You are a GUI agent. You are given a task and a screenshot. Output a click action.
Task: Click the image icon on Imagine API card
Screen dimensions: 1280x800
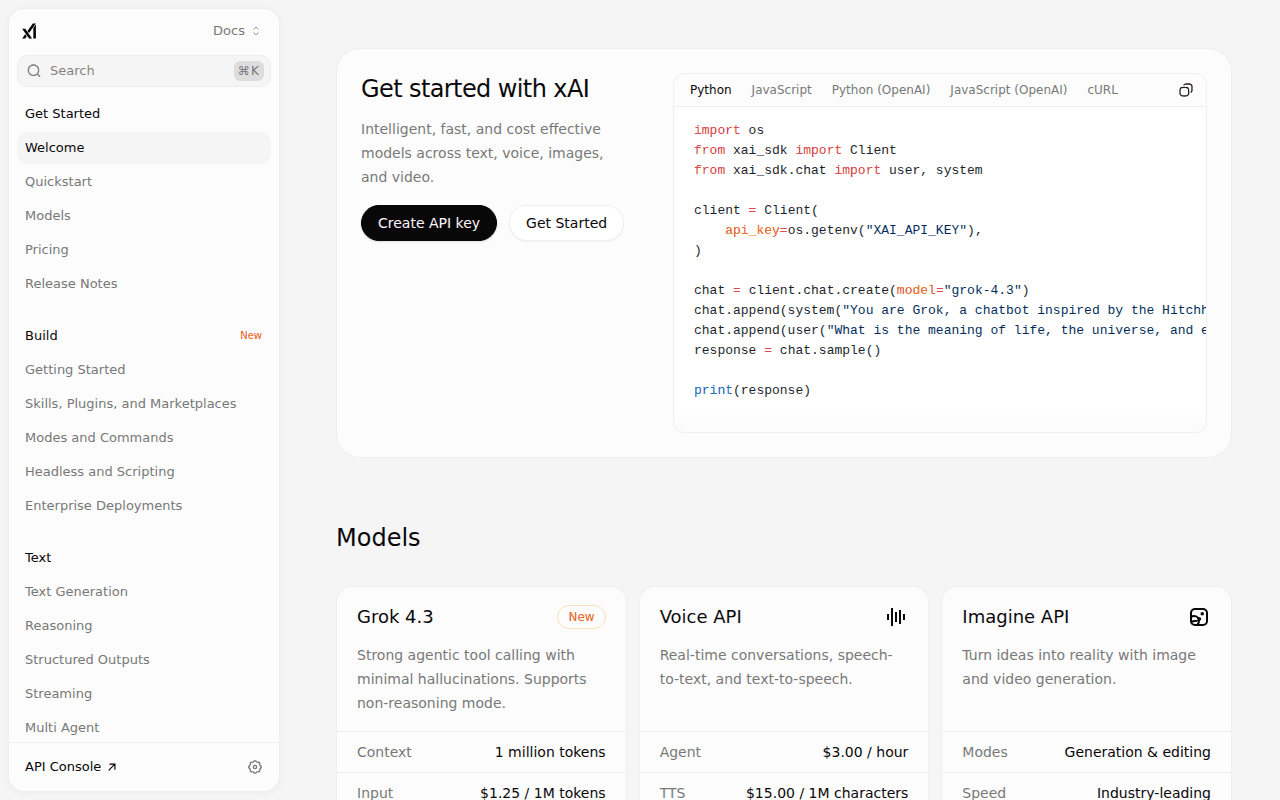[x=1199, y=617]
